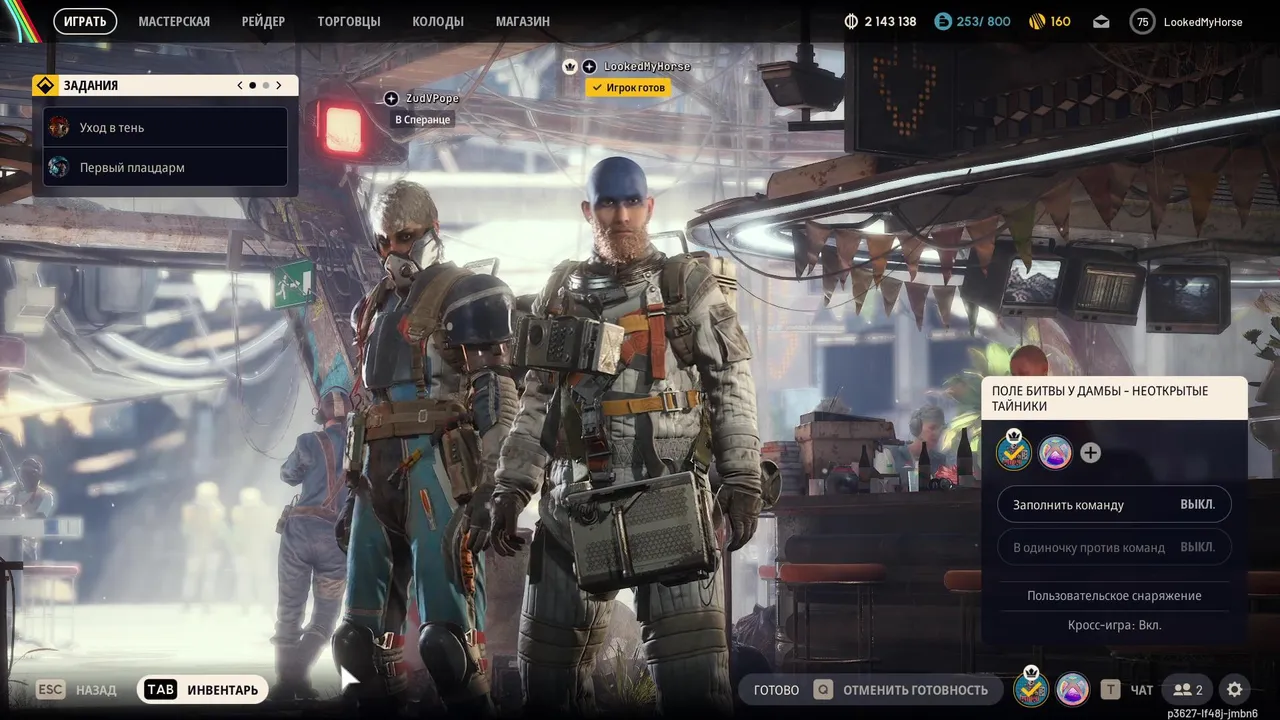Open ИНВЕНТАРЬ with the TAB button
The image size is (1280, 720).
pos(203,689)
